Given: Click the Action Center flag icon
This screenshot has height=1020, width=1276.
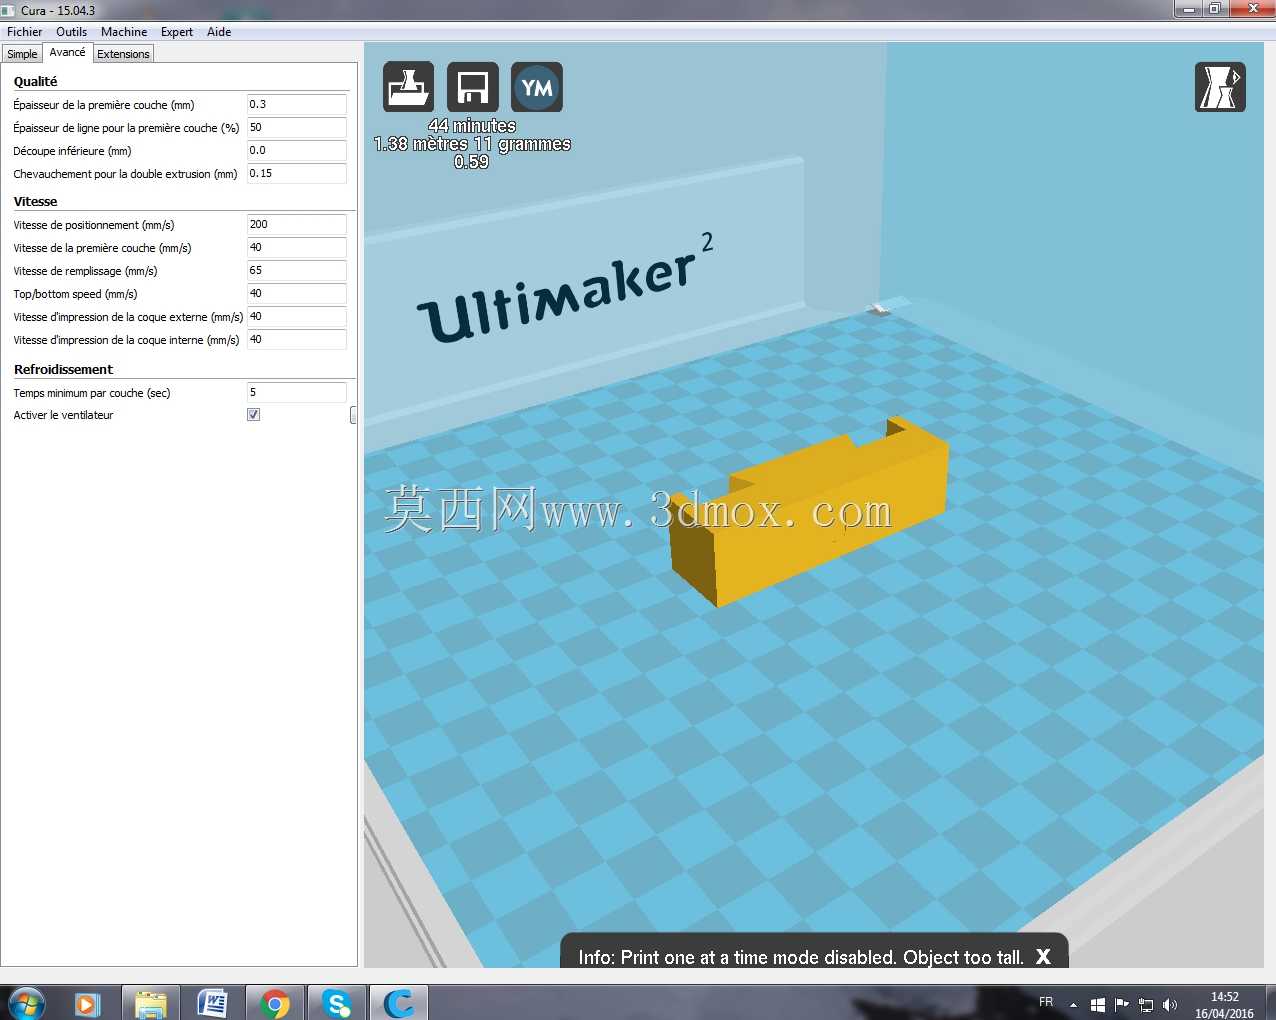Looking at the screenshot, I should click(1122, 1005).
